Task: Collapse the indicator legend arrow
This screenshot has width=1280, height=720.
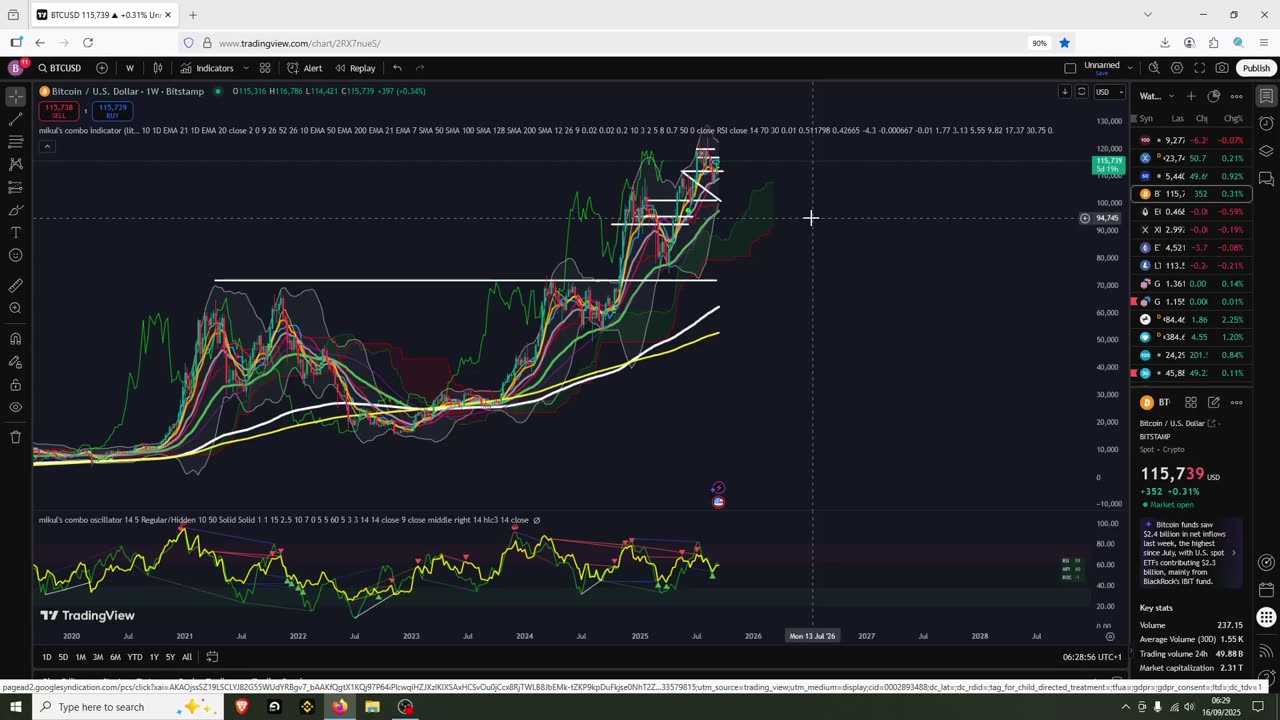Action: click(x=46, y=146)
